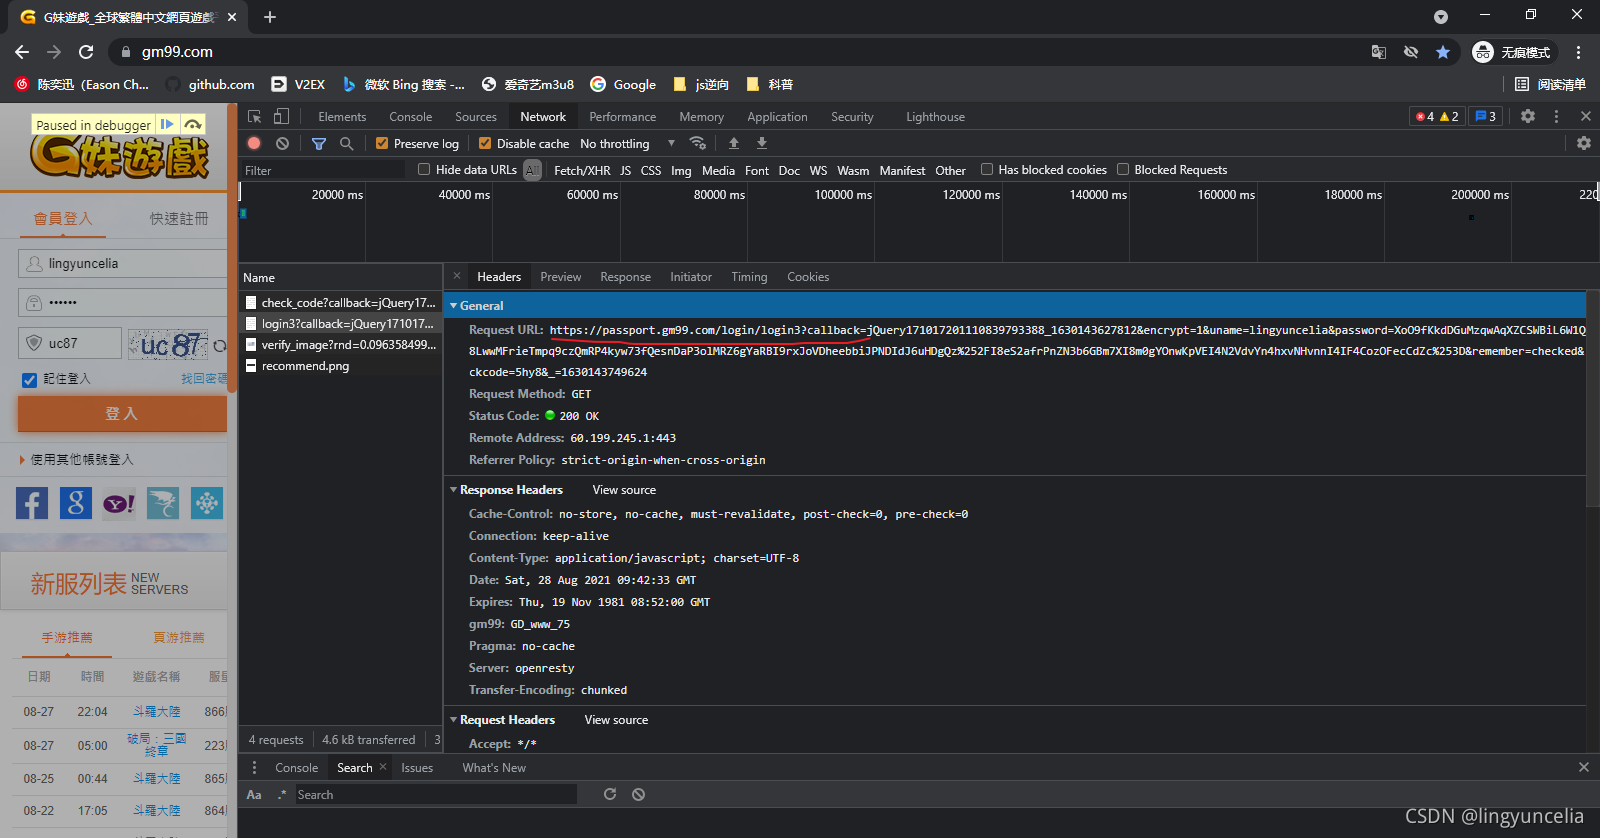This screenshot has height=838, width=1600.
Task: Click the drawer Search input field
Action: [x=435, y=794]
